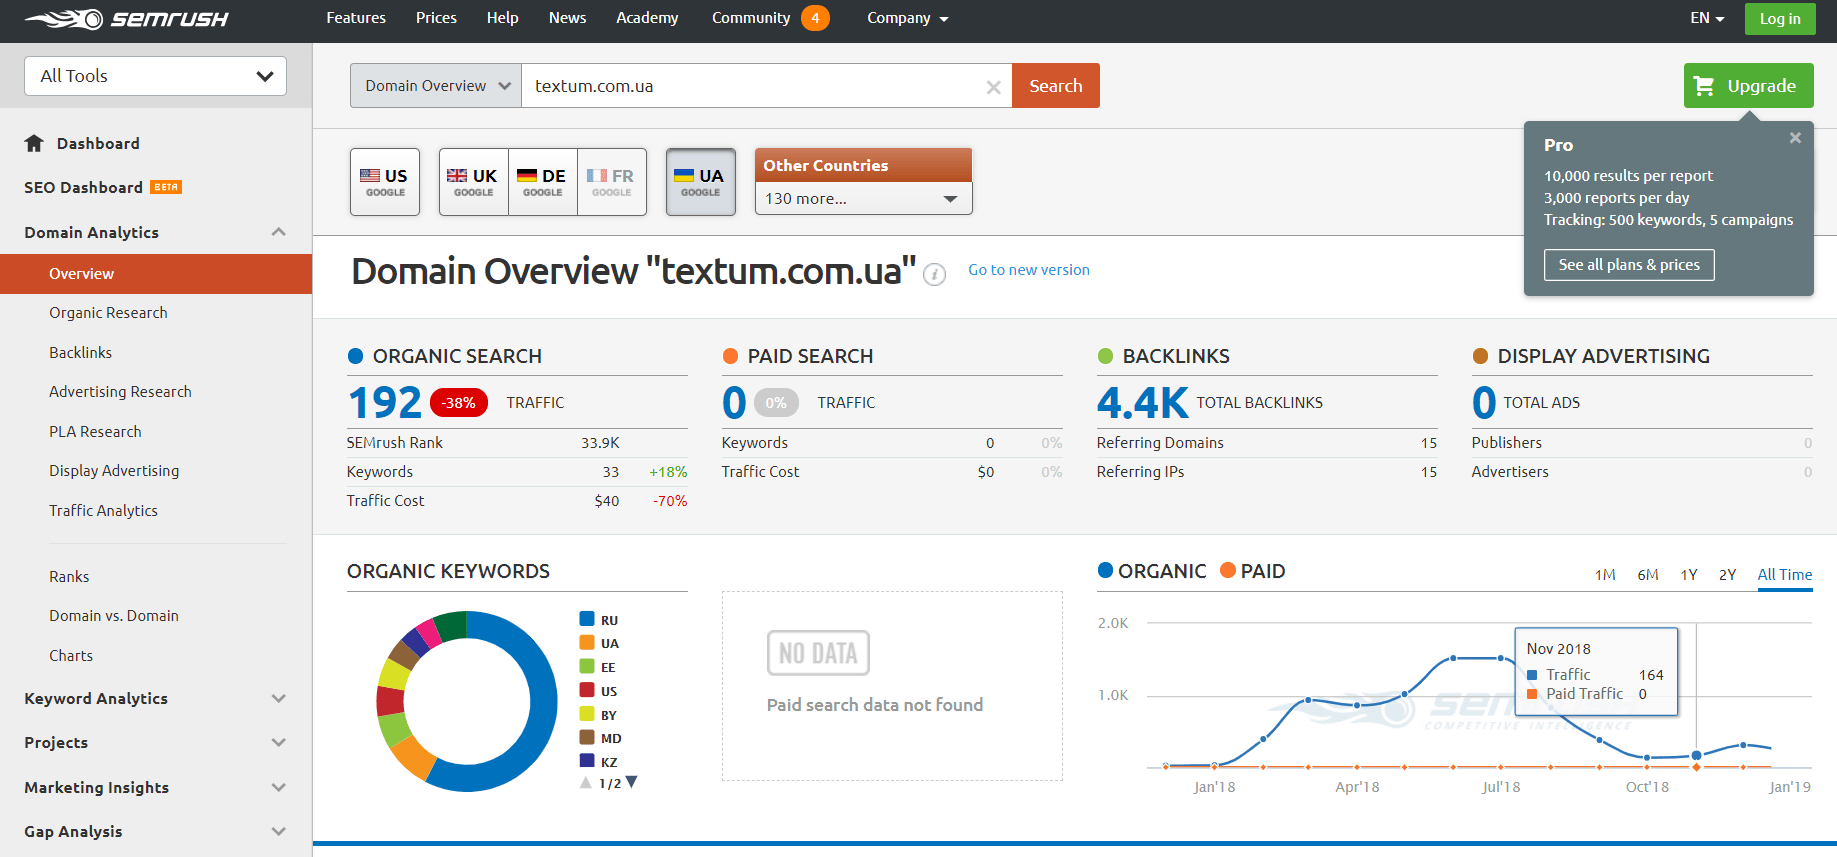The width and height of the screenshot is (1837, 857).
Task: Select the DE Google database
Action: click(x=543, y=182)
